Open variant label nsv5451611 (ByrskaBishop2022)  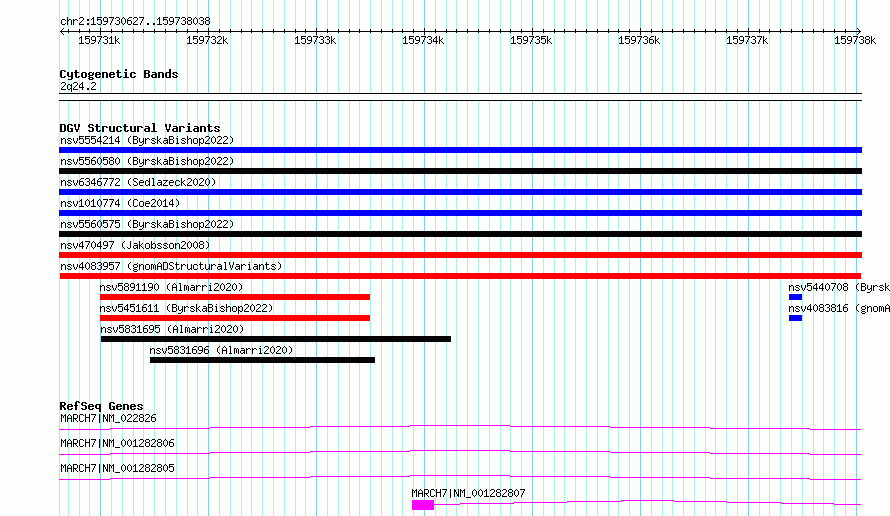pyautogui.click(x=186, y=308)
